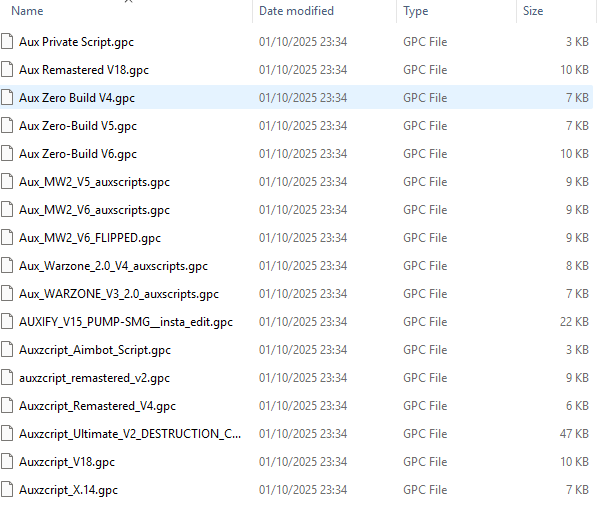Click file icon of Aux Zero-Build V5.gpc

[x=7, y=126]
